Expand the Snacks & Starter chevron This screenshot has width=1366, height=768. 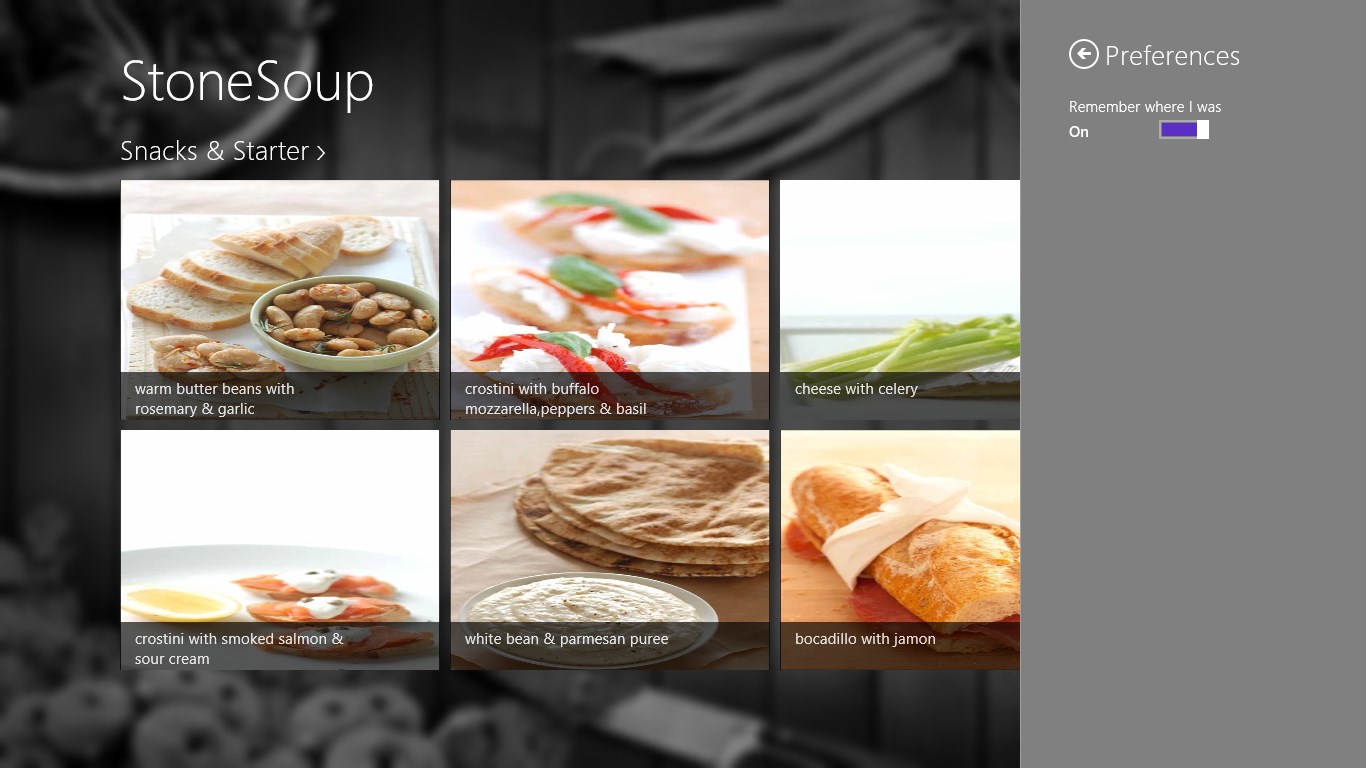(321, 153)
